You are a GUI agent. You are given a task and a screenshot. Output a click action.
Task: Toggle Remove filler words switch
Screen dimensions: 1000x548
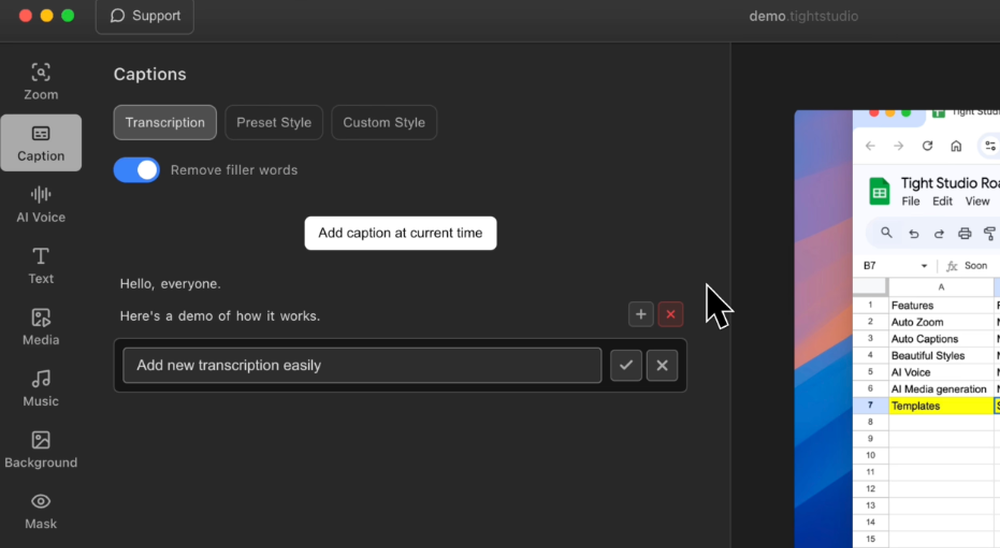click(136, 170)
